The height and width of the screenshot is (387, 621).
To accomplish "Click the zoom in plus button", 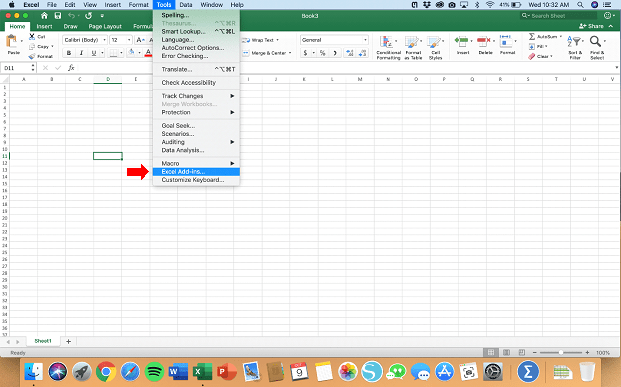I will [x=587, y=352].
